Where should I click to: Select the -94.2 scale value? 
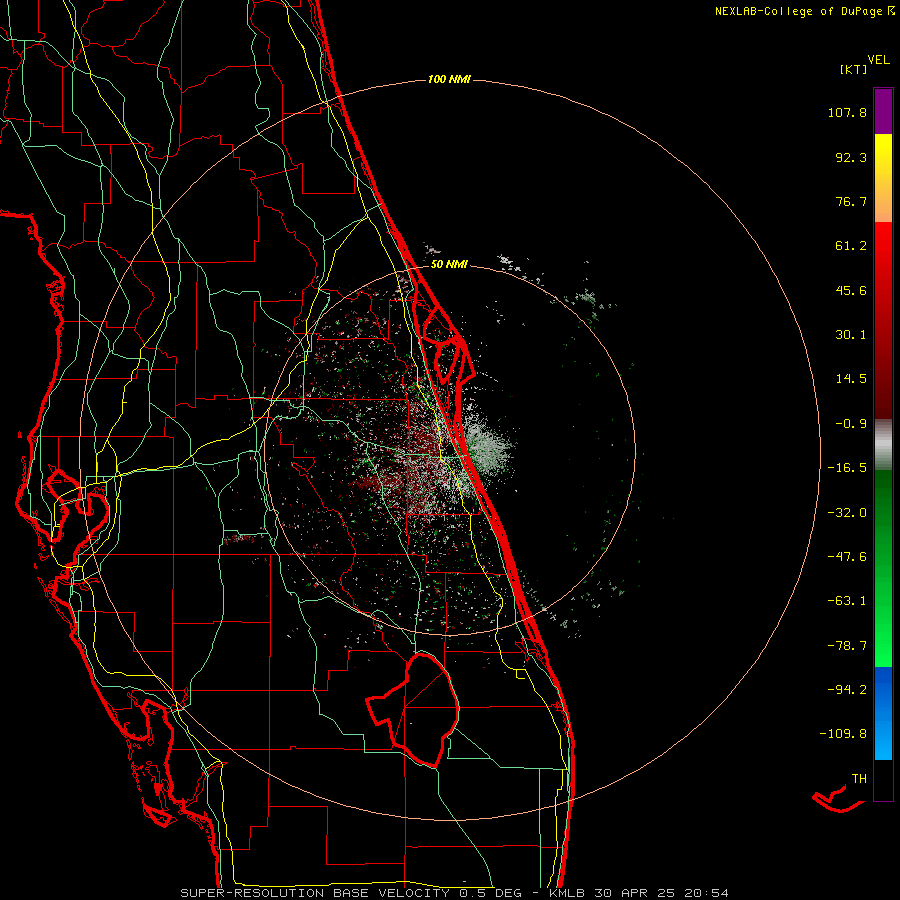coord(847,689)
